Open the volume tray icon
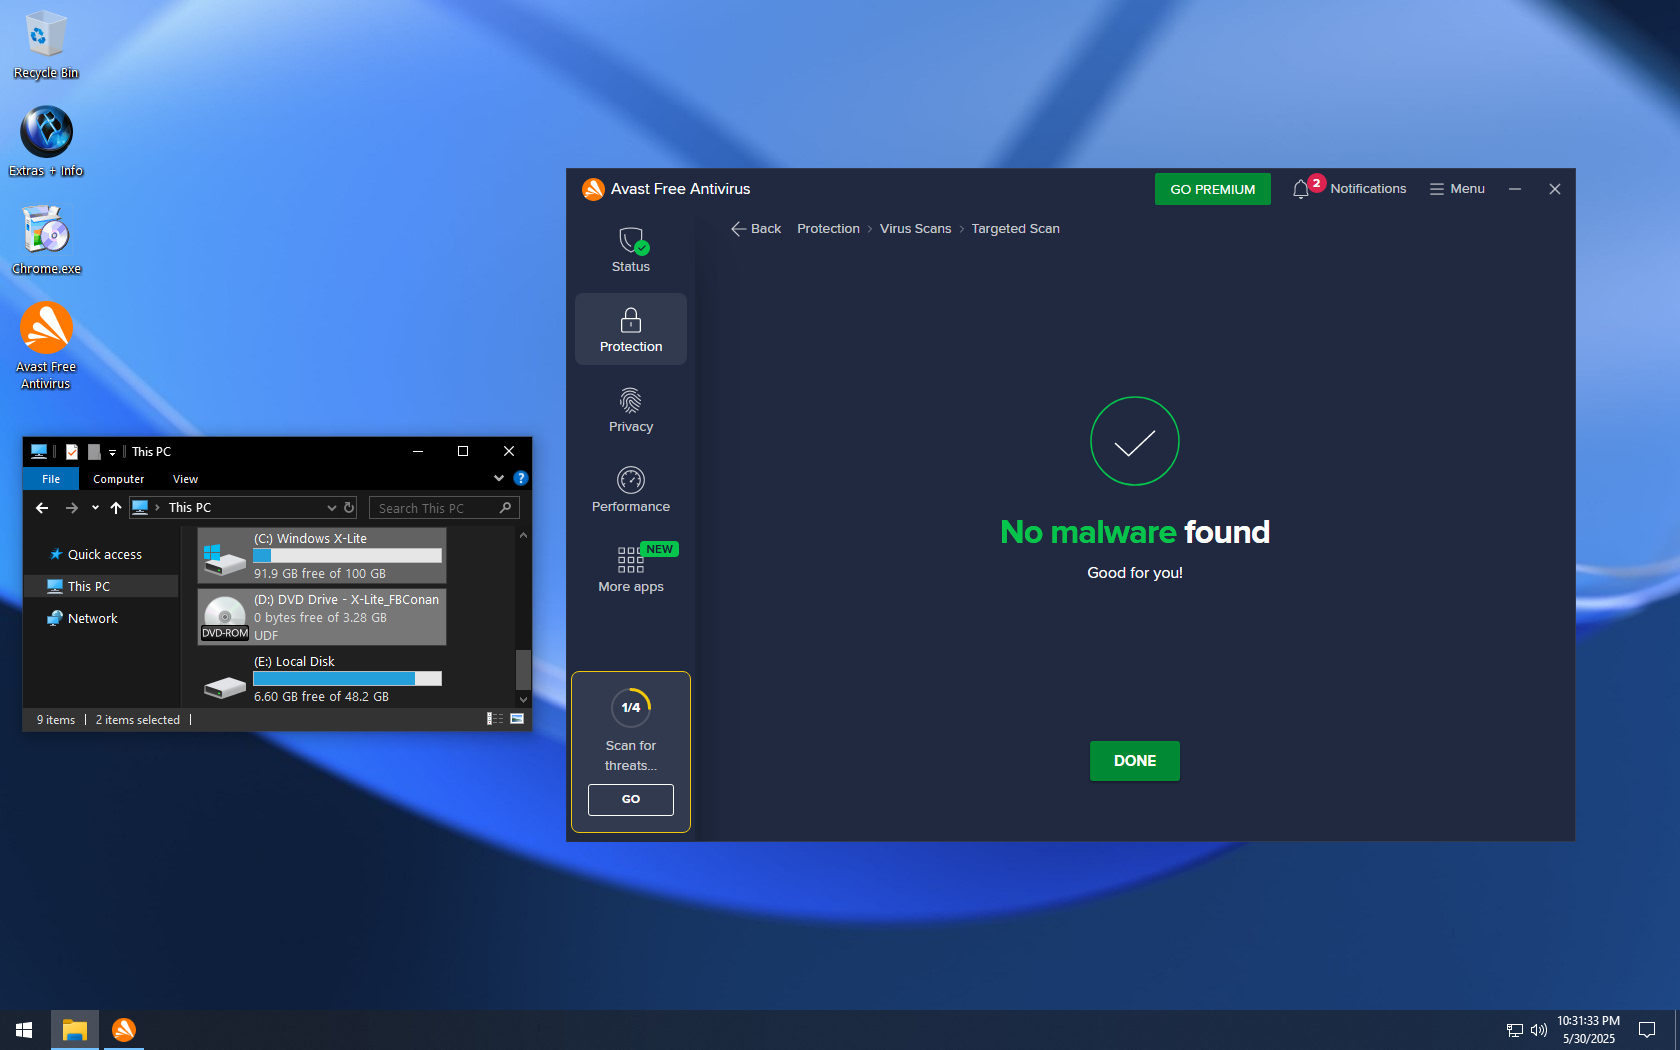Image resolution: width=1680 pixels, height=1050 pixels. 1539,1030
